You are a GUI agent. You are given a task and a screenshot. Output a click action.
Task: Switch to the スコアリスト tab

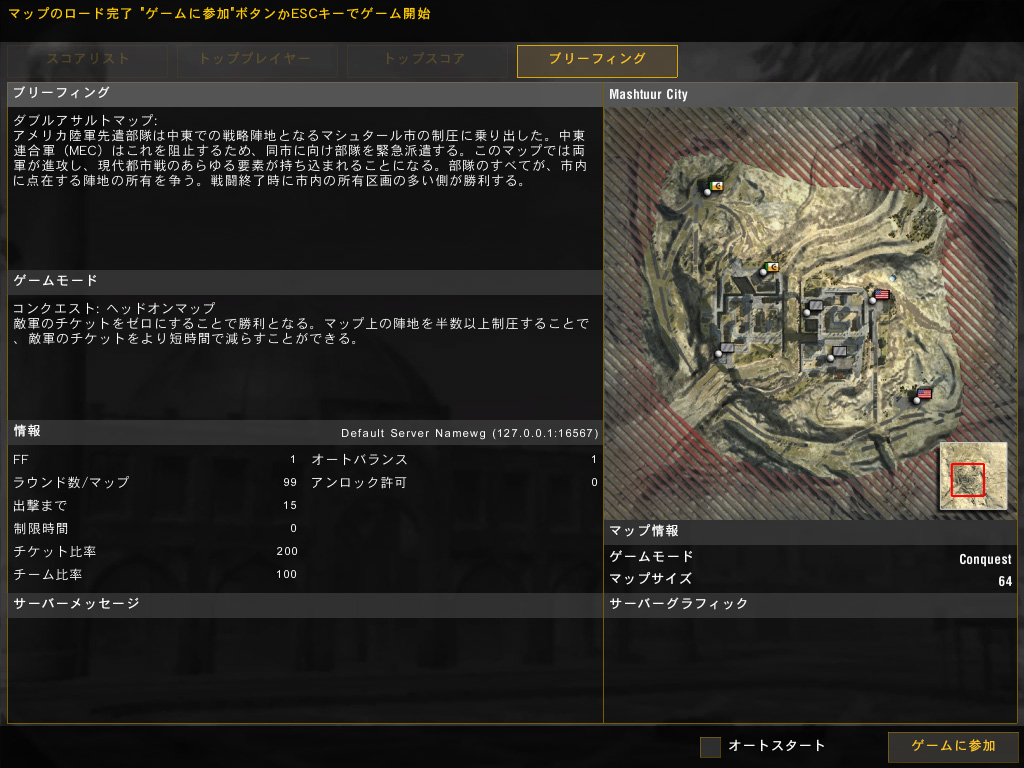88,59
